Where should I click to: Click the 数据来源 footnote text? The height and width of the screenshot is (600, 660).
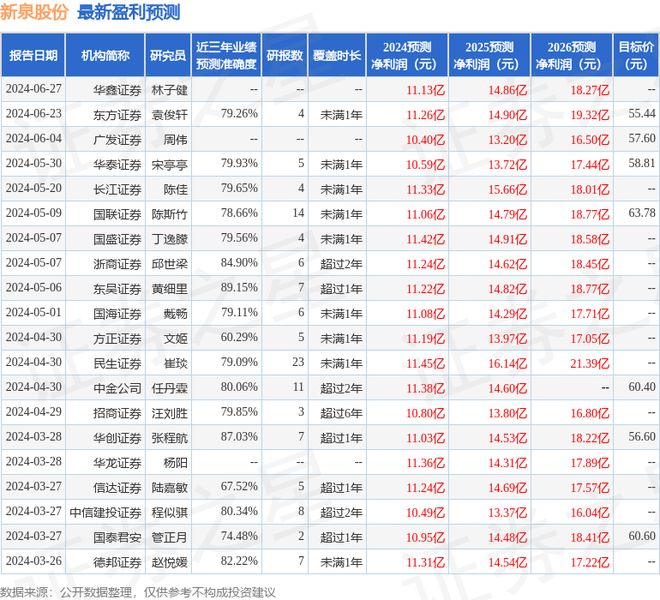tap(137, 593)
